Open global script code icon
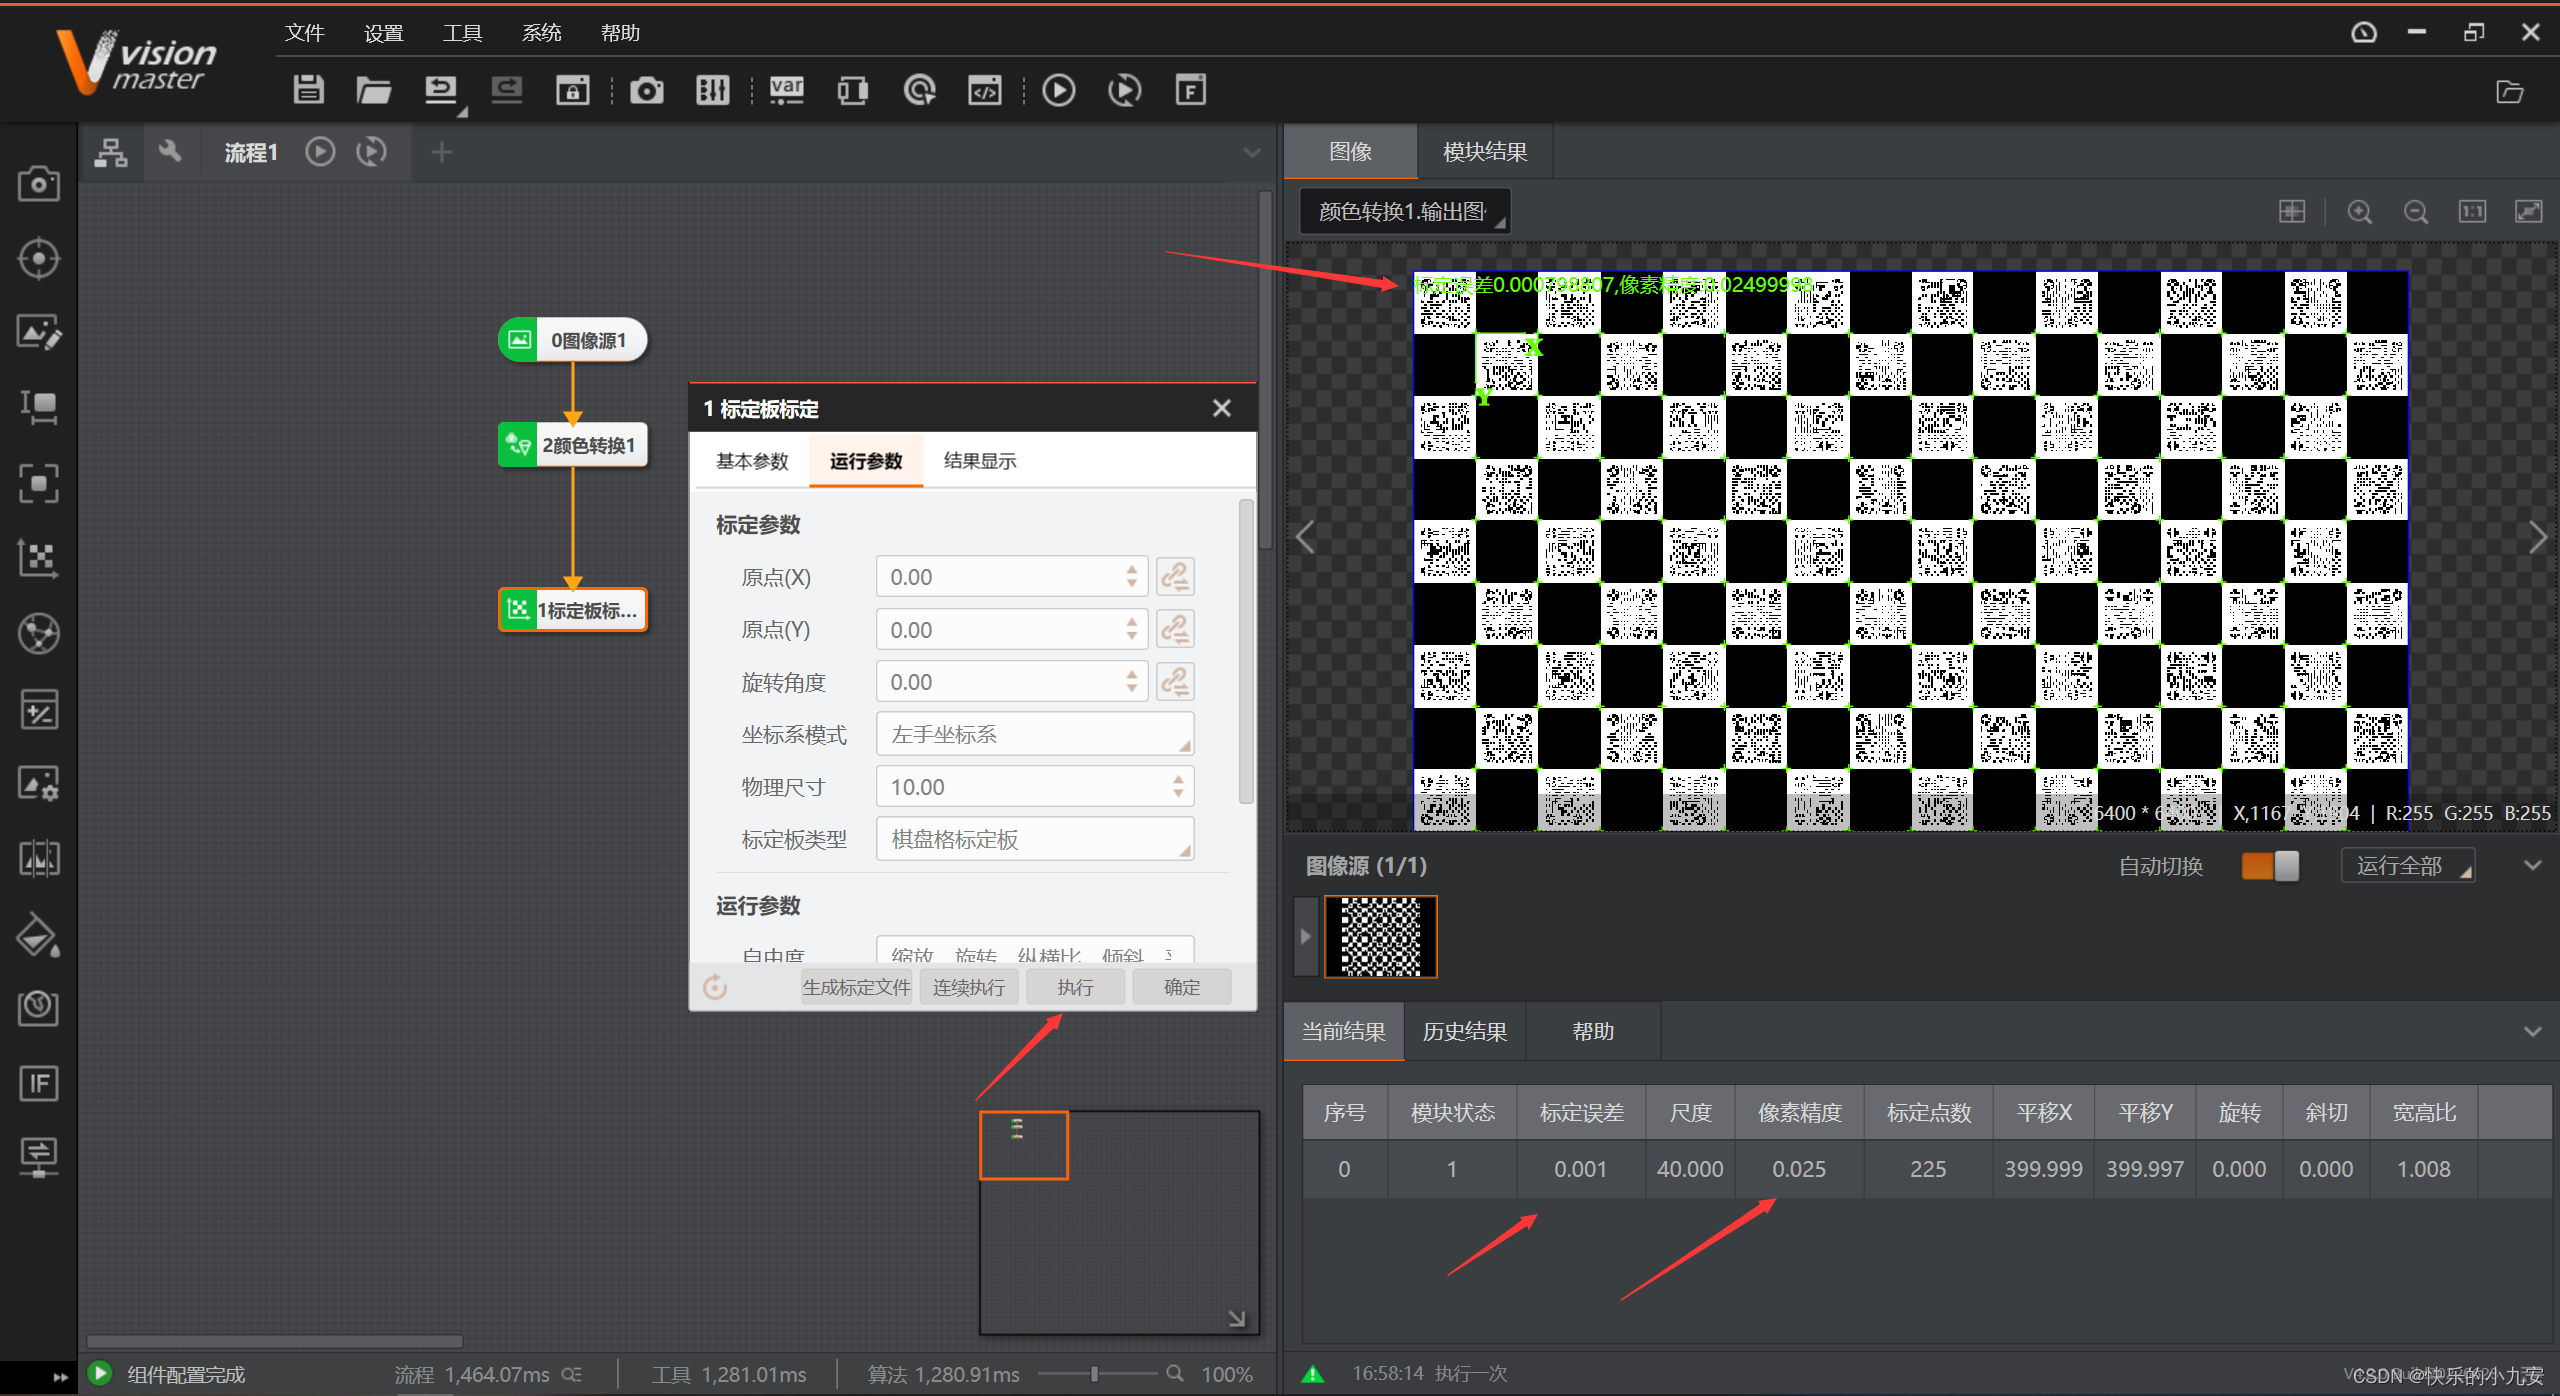Viewport: 2560px width, 1396px height. [x=985, y=90]
